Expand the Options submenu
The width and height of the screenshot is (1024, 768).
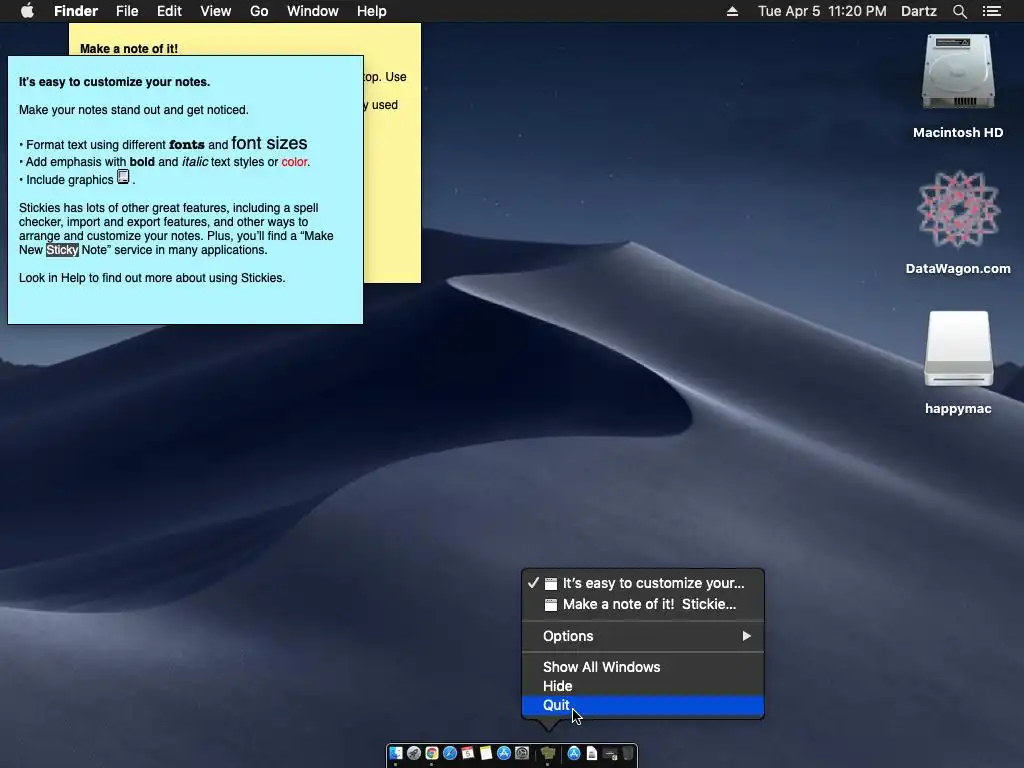[x=643, y=636]
